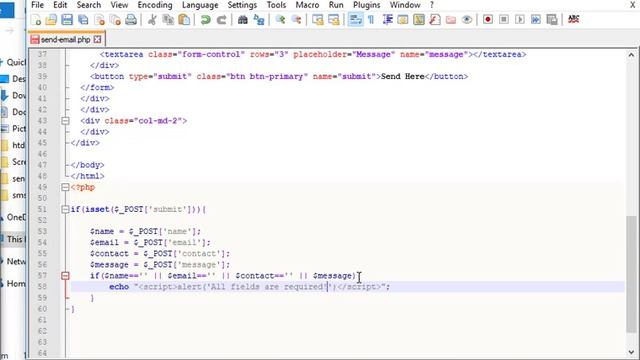Open the ? help menu
Image resolution: width=640 pixels, height=360 pixels.
point(431,5)
